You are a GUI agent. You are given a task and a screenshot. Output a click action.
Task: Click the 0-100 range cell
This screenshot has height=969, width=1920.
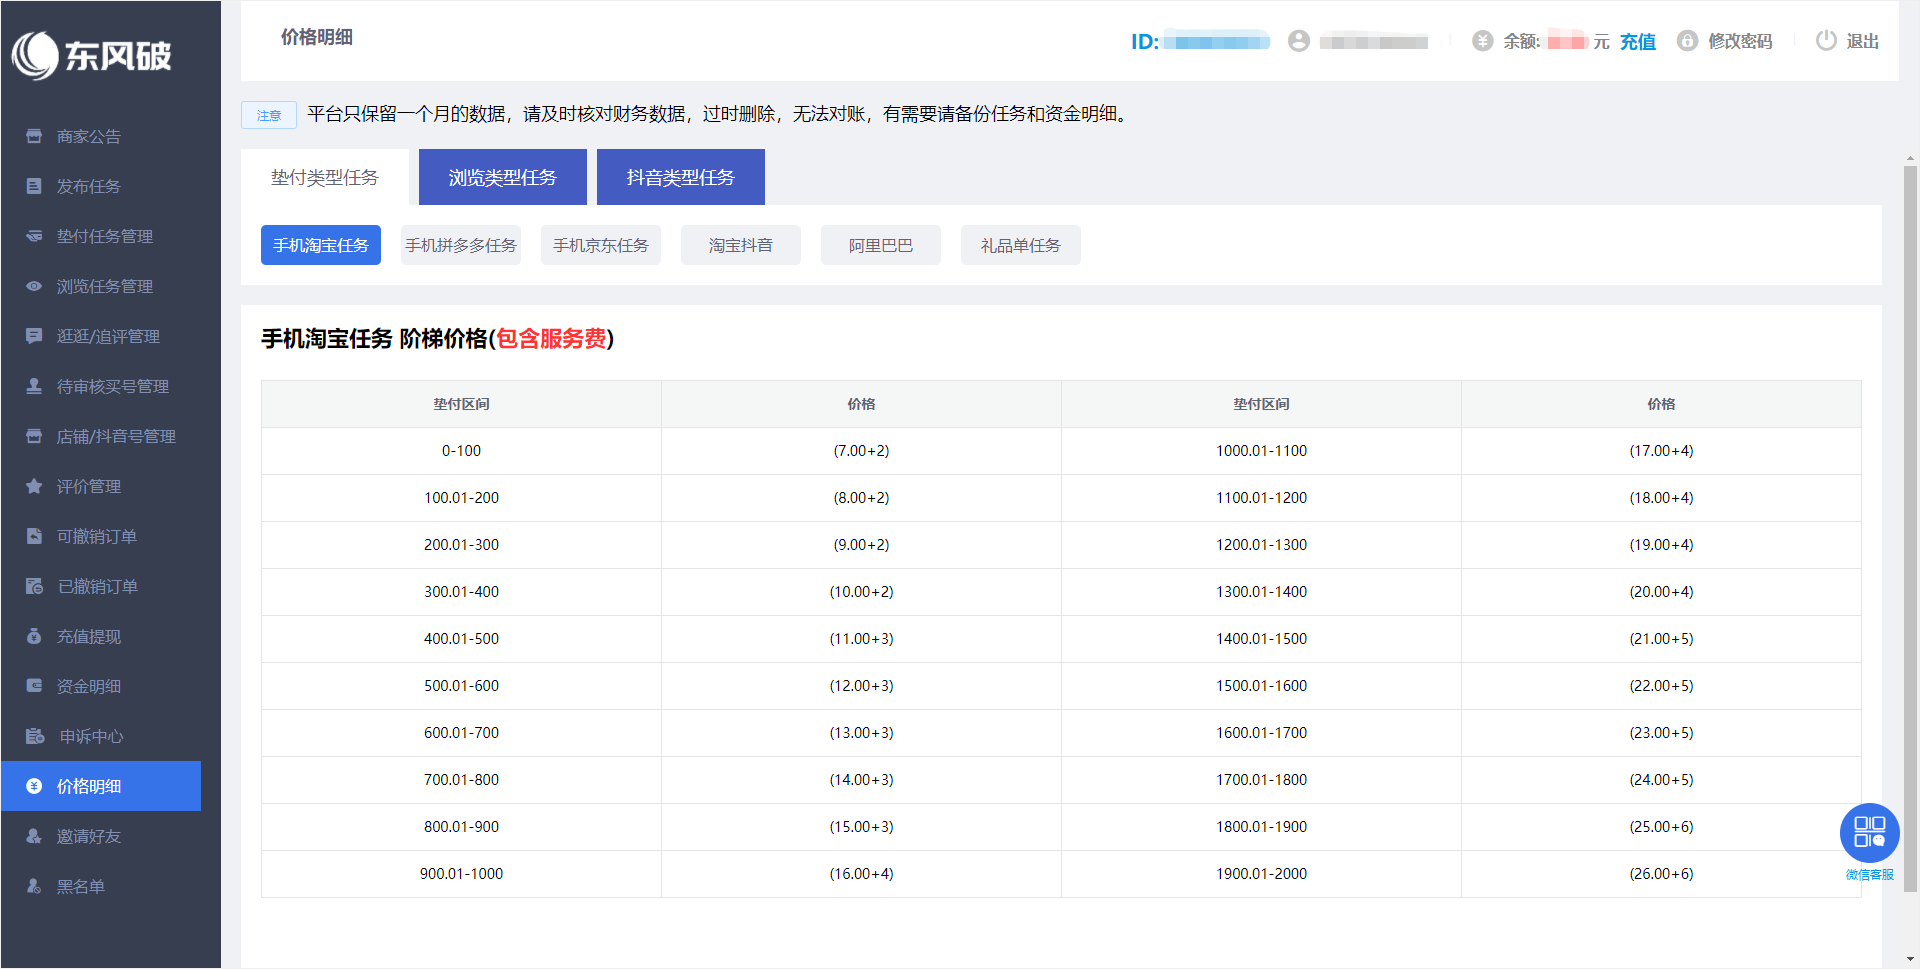point(461,451)
